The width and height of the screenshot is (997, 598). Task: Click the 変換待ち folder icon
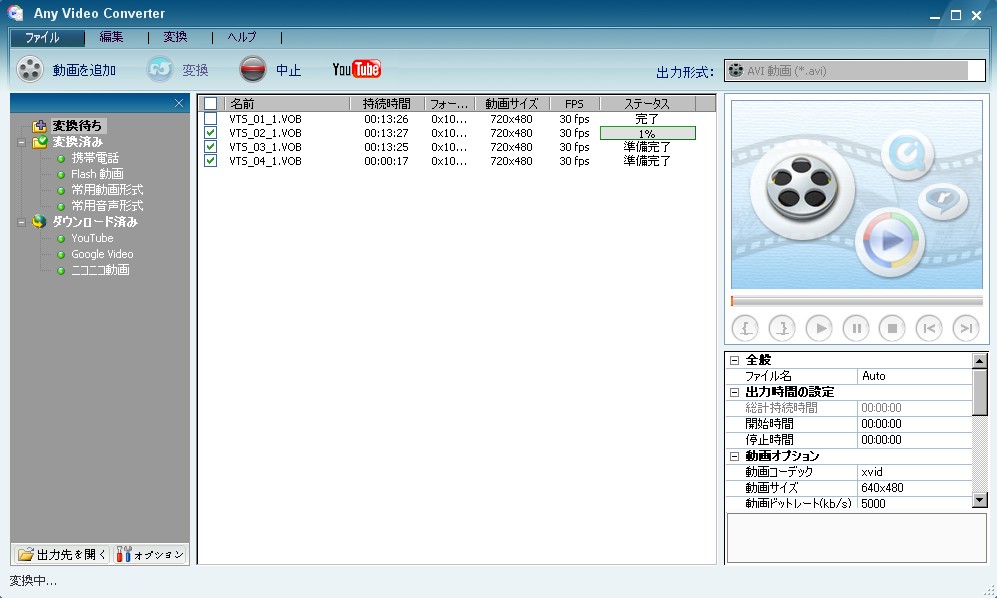39,126
